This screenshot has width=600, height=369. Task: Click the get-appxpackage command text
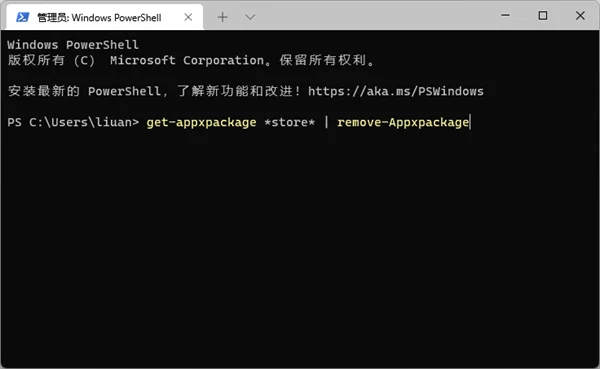point(201,122)
